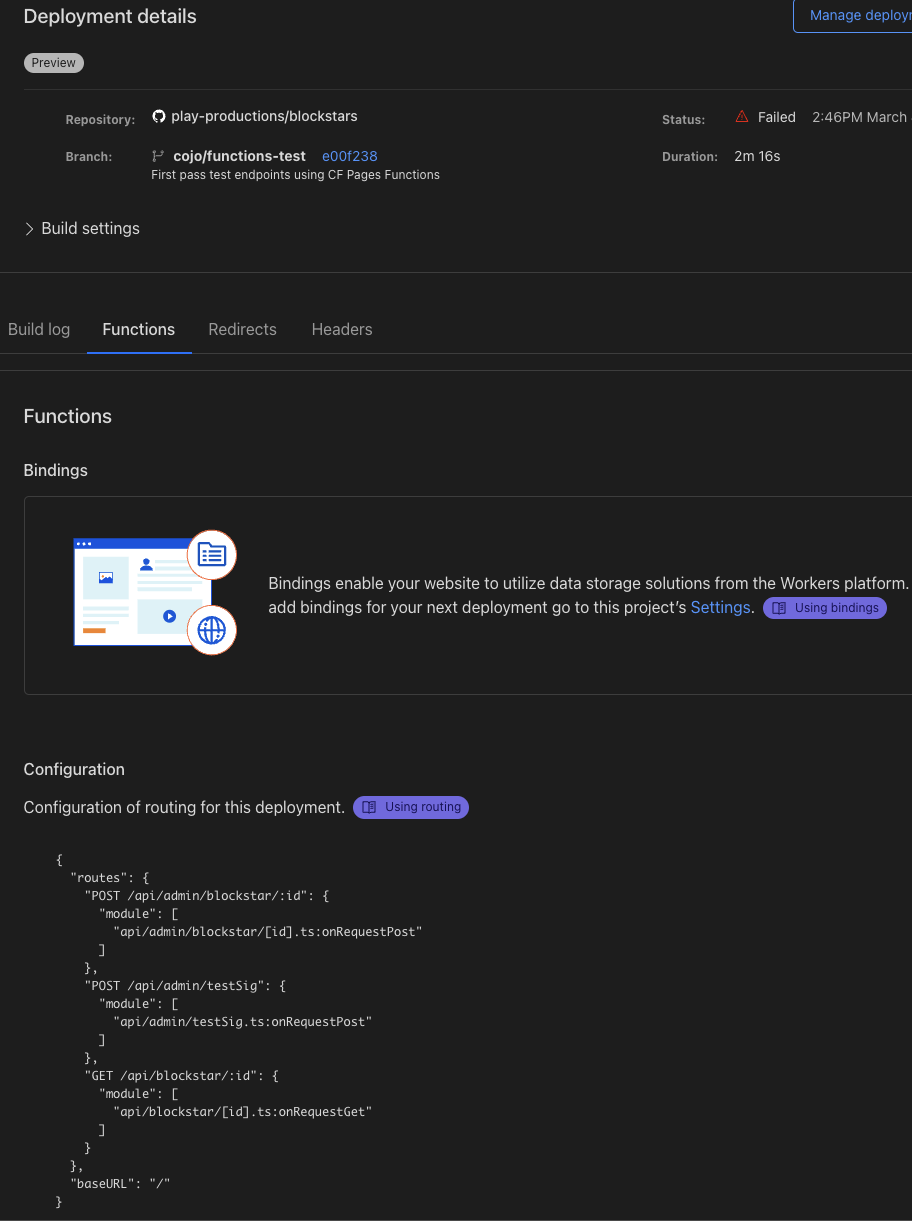Open commit e00f238

[349, 156]
